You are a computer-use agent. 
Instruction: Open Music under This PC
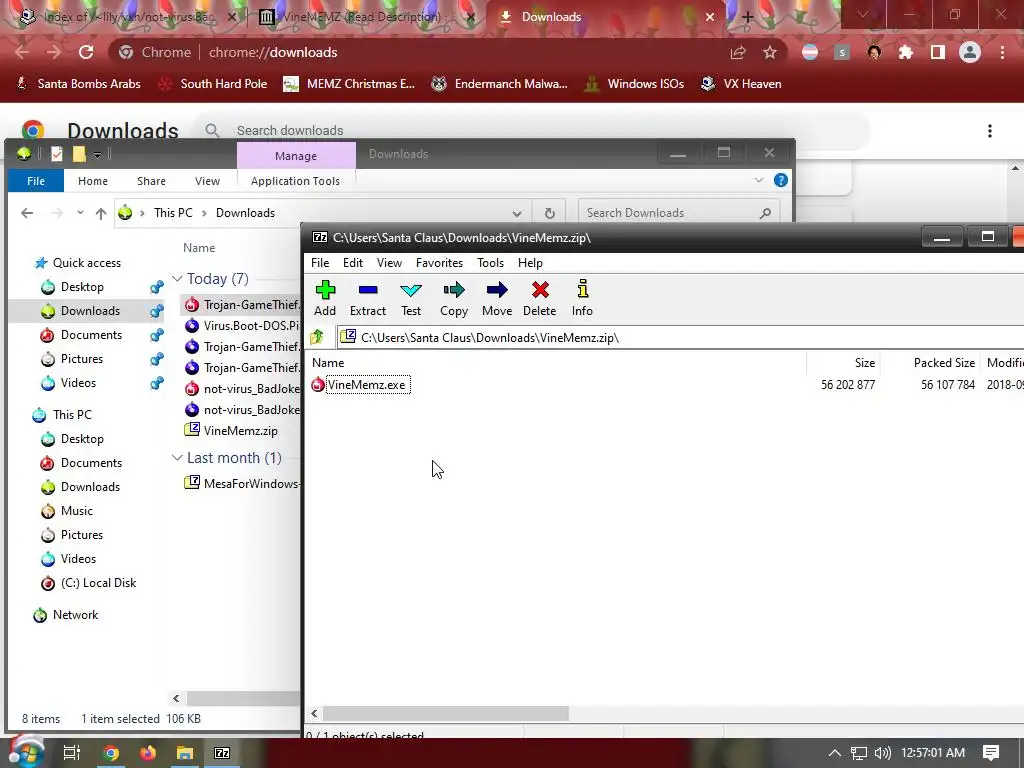point(76,511)
